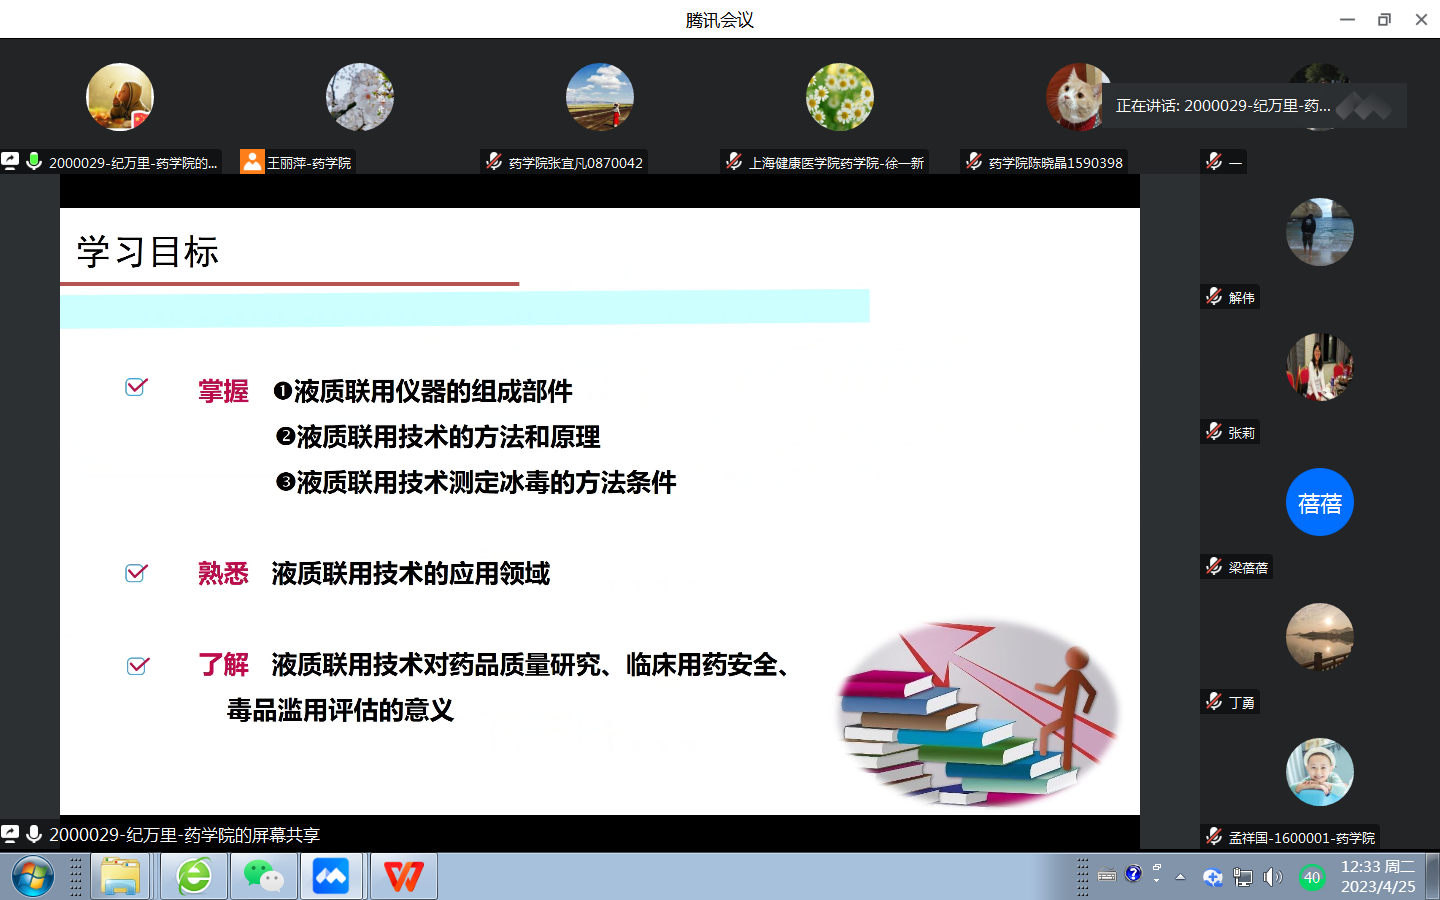Click the muted mic icon beside 解伟
The image size is (1440, 900).
[1214, 297]
